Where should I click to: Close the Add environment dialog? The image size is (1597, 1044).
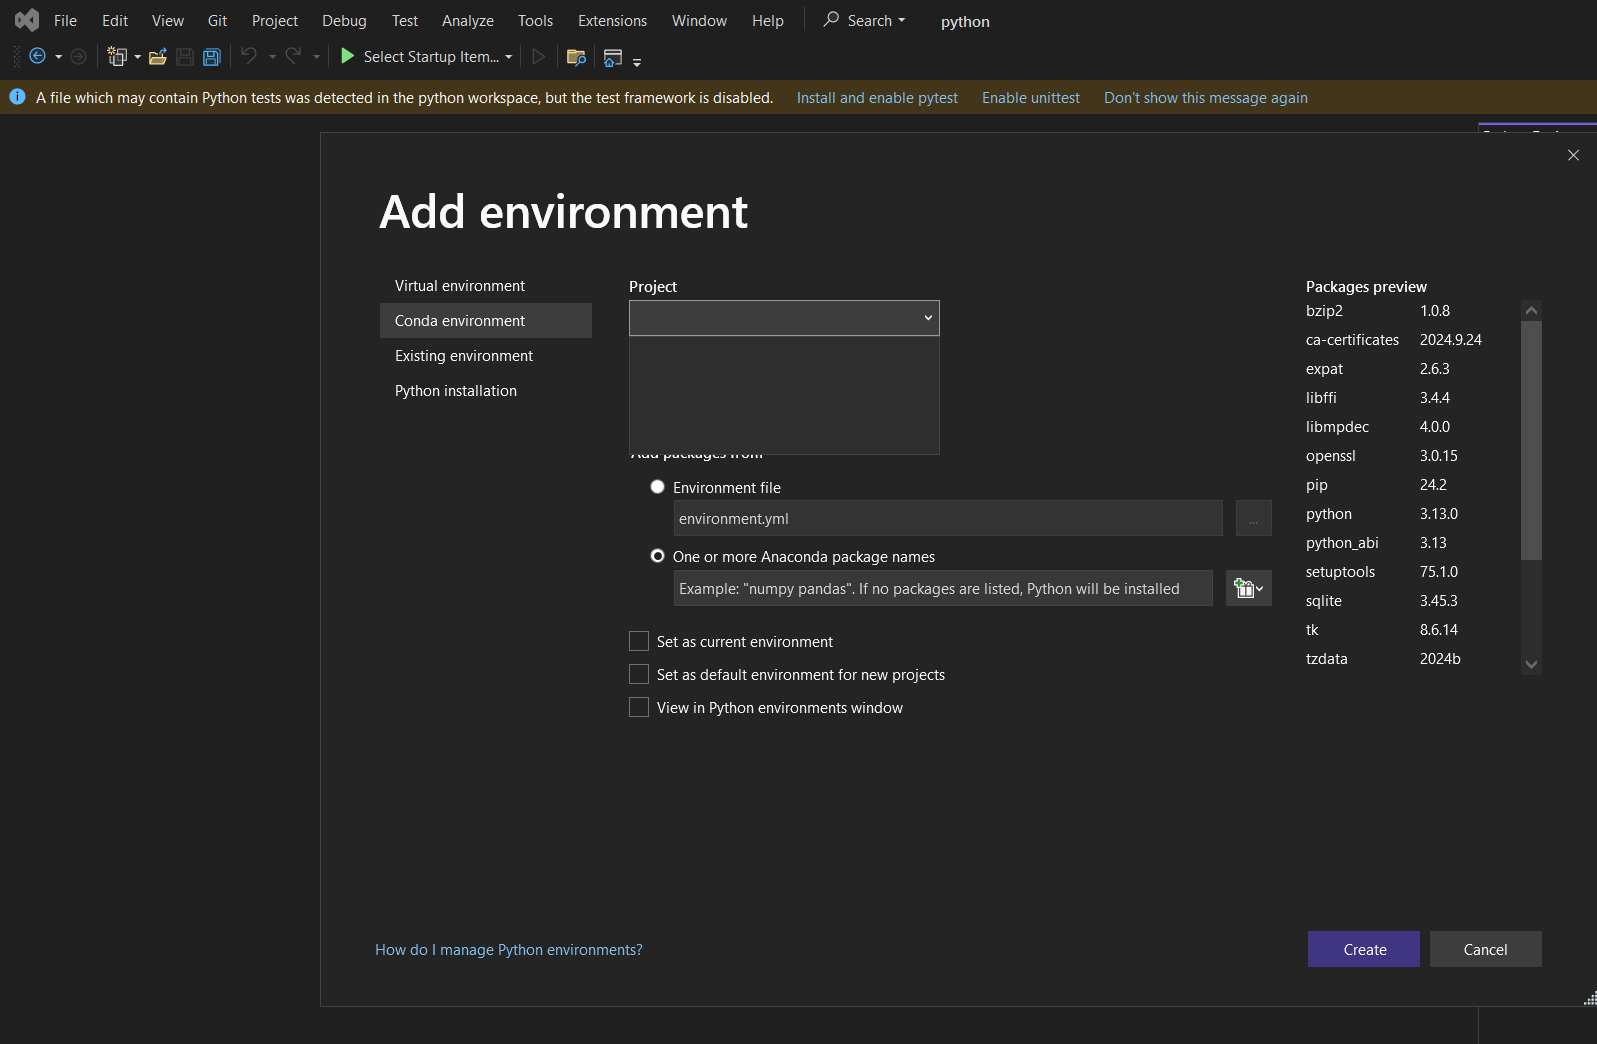1573,155
